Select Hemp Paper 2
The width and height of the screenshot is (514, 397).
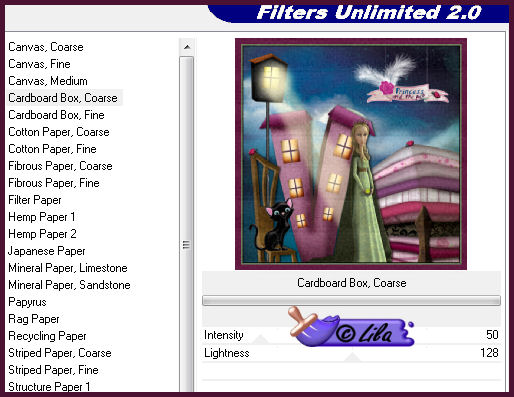click(x=42, y=234)
